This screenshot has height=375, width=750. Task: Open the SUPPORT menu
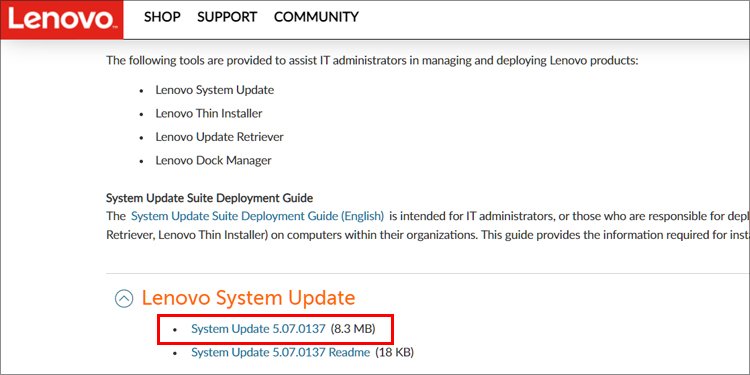(227, 17)
